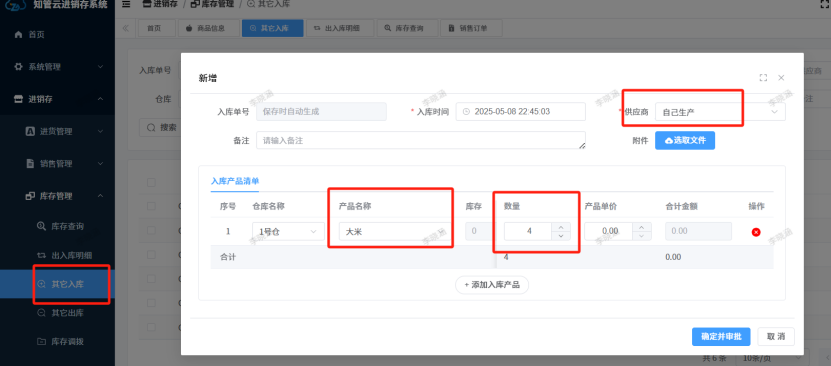The height and width of the screenshot is (366, 831).
Task: Click calendar icon in 入库时间 field
Action: coord(466,112)
